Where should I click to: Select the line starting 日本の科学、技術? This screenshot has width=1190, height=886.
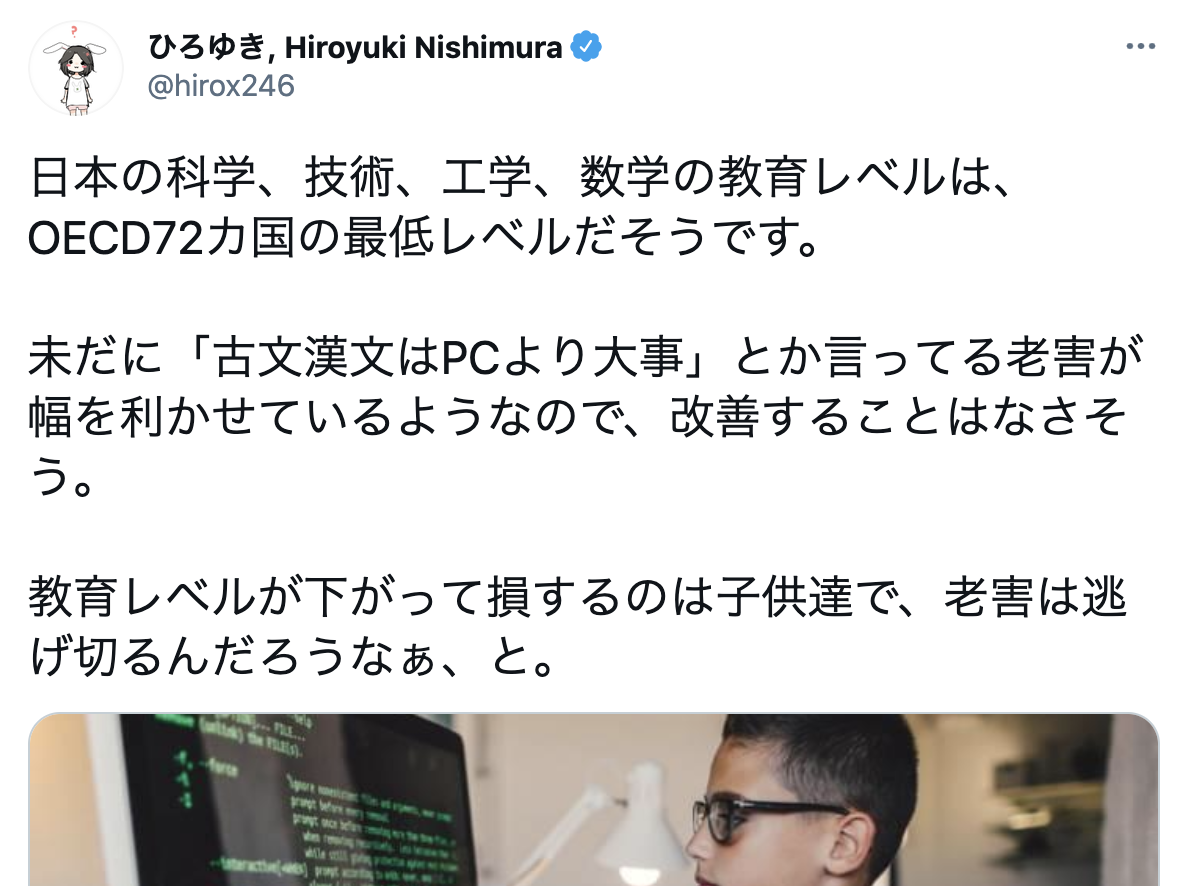[x=521, y=177]
